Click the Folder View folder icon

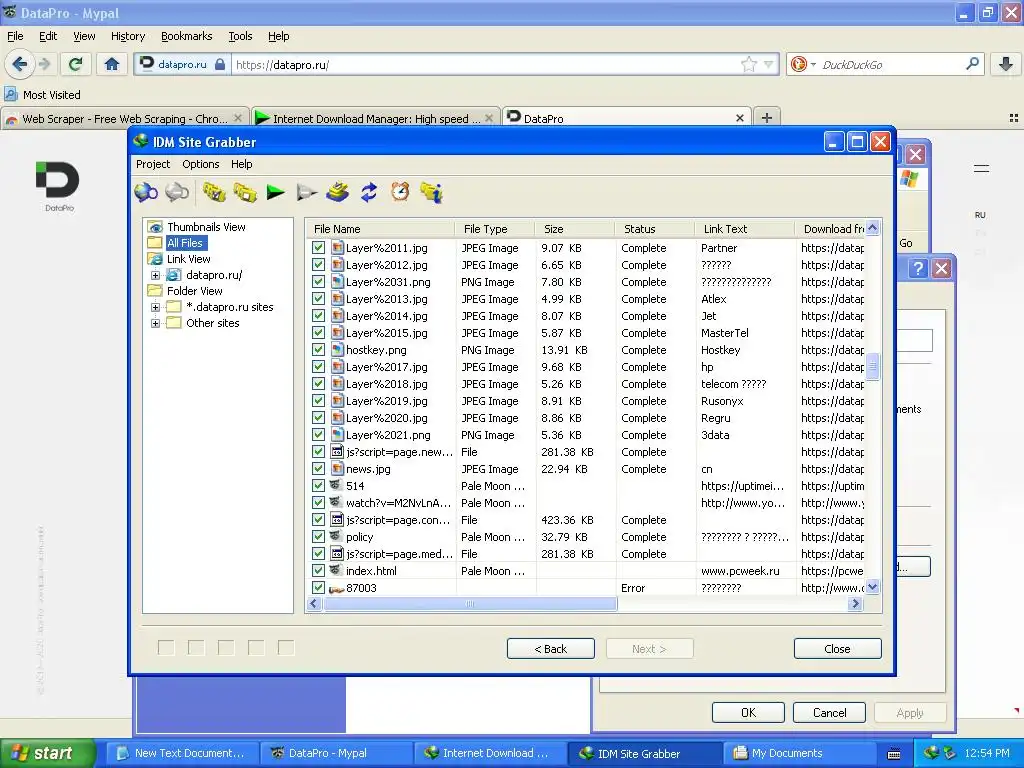(x=155, y=291)
